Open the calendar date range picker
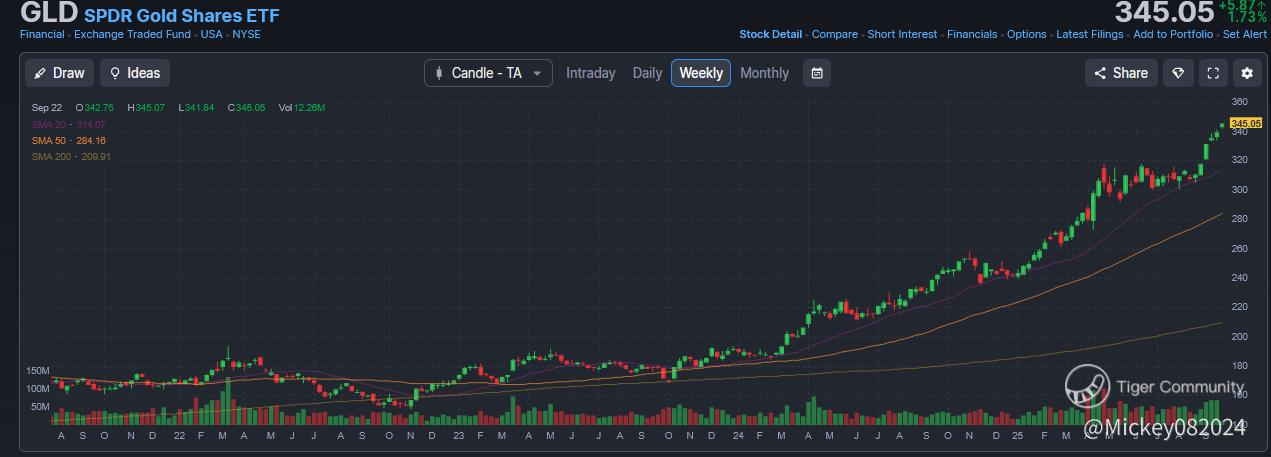The height and width of the screenshot is (457, 1271). [x=817, y=73]
